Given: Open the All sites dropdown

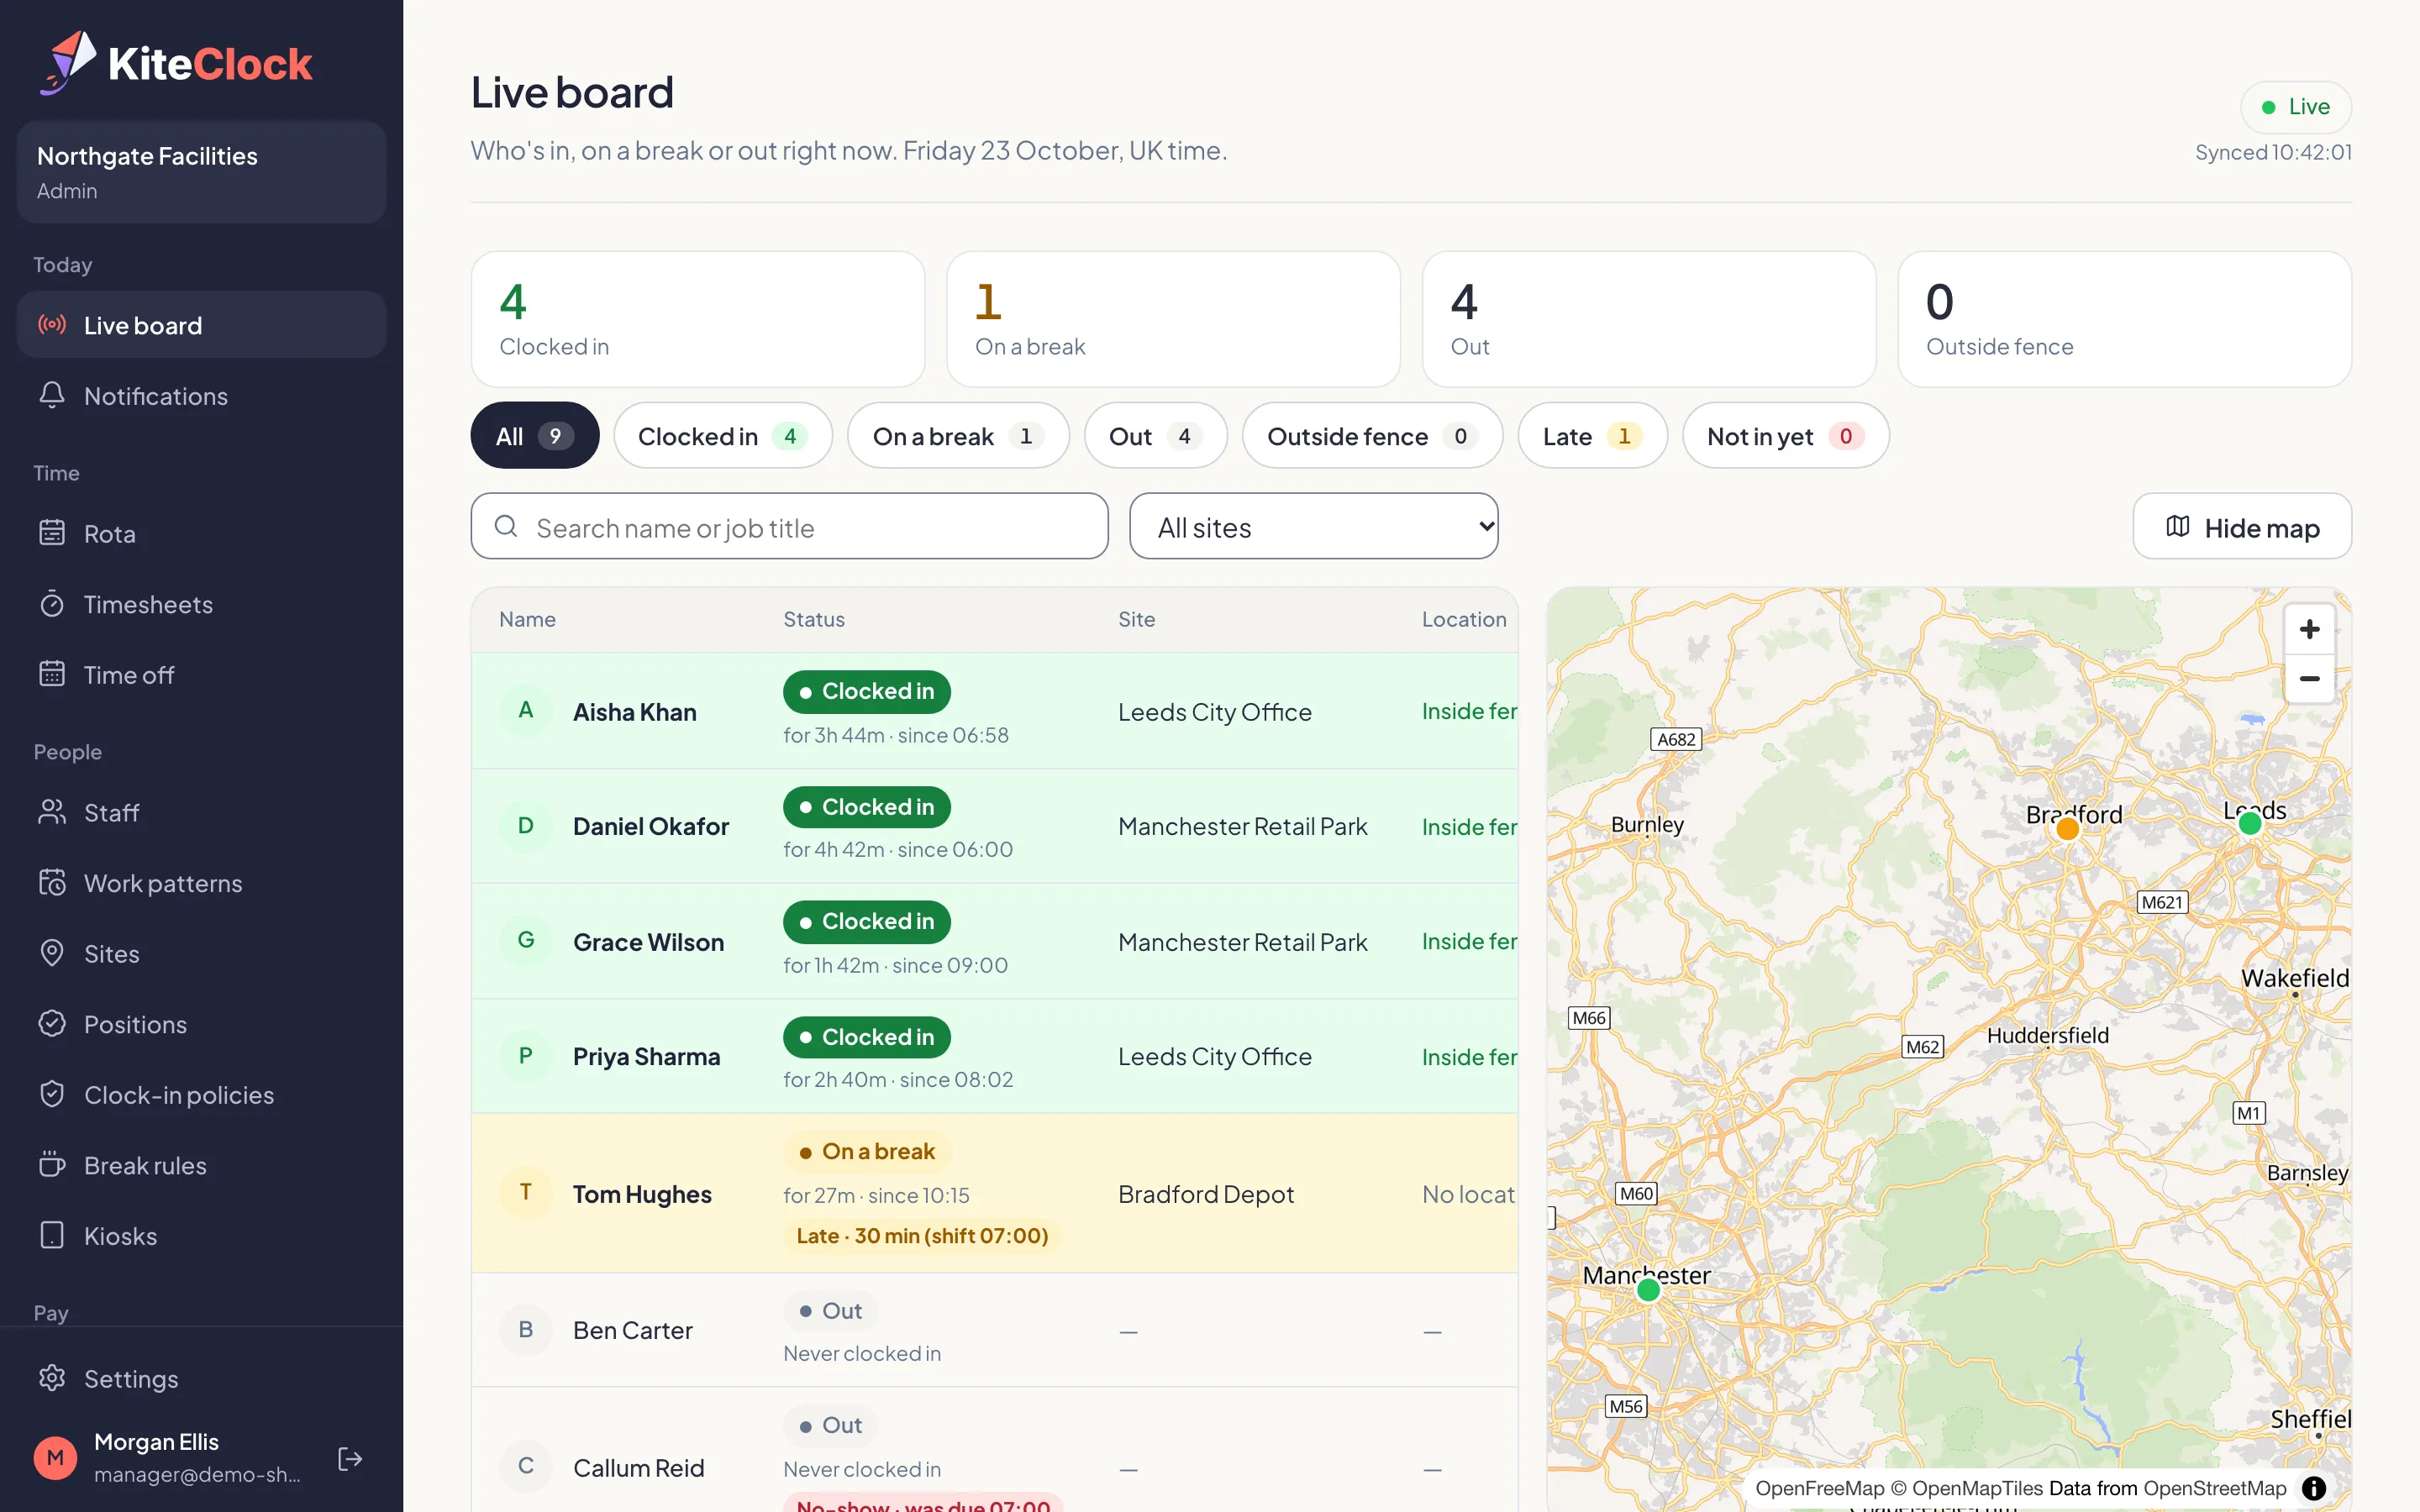Looking at the screenshot, I should click(1314, 526).
